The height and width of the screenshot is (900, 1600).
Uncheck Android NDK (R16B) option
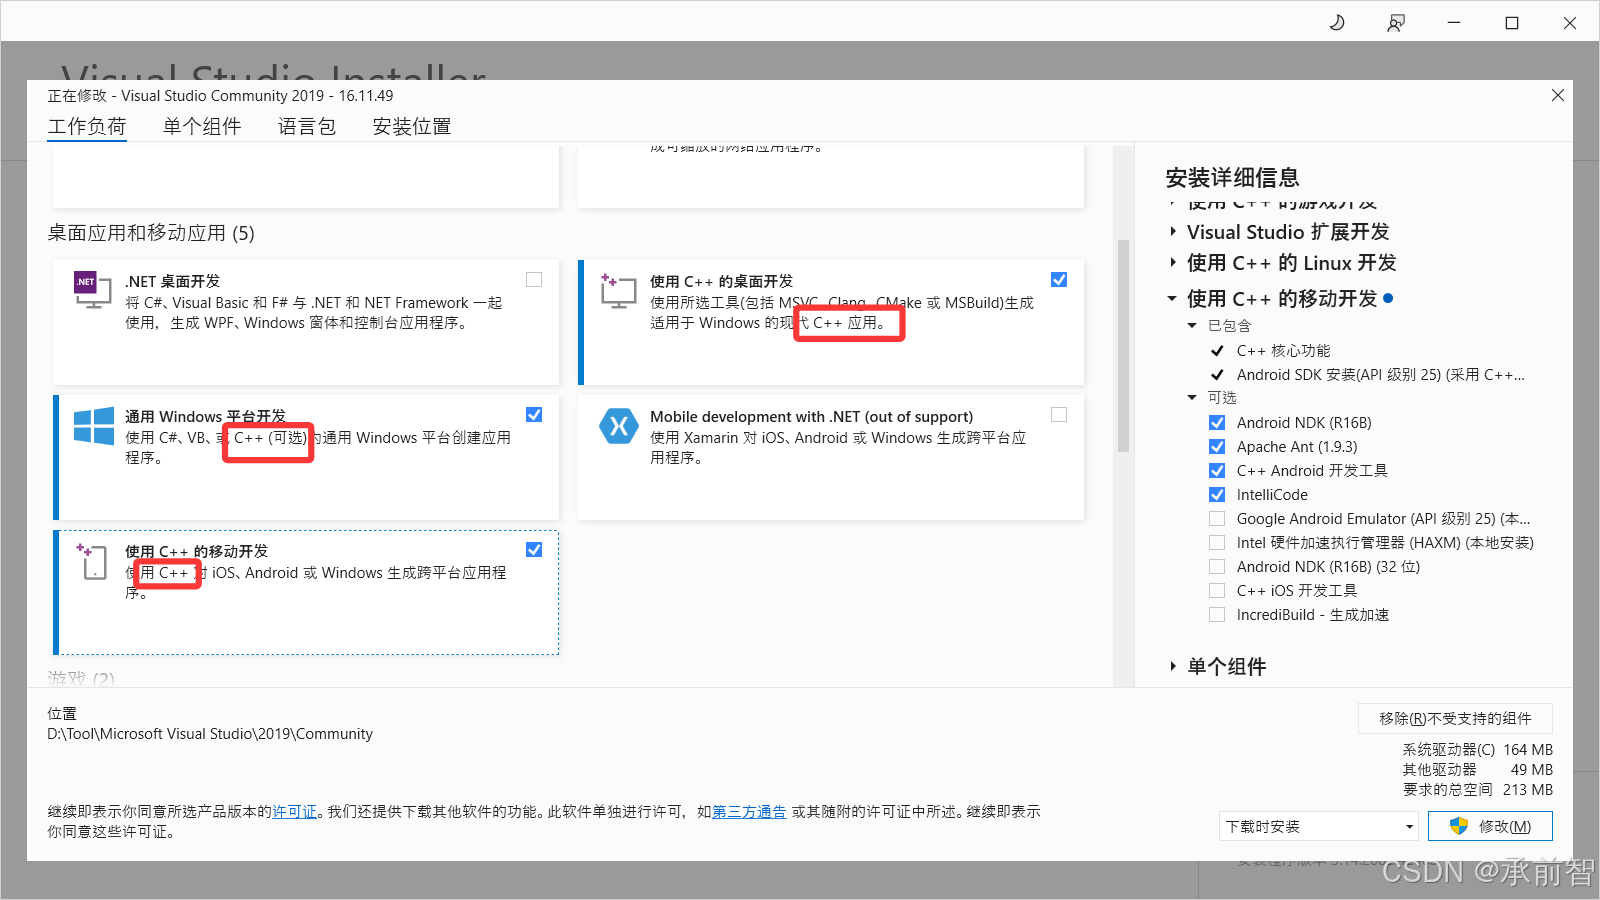click(1217, 423)
